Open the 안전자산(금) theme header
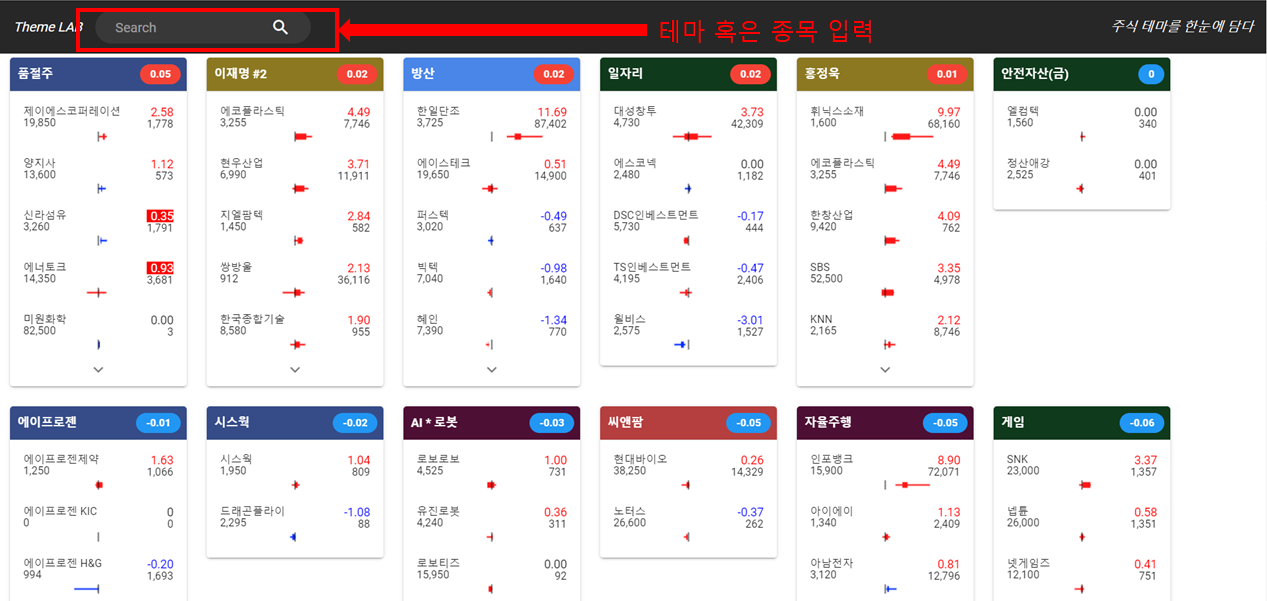This screenshot has width=1267, height=601. [x=1082, y=74]
